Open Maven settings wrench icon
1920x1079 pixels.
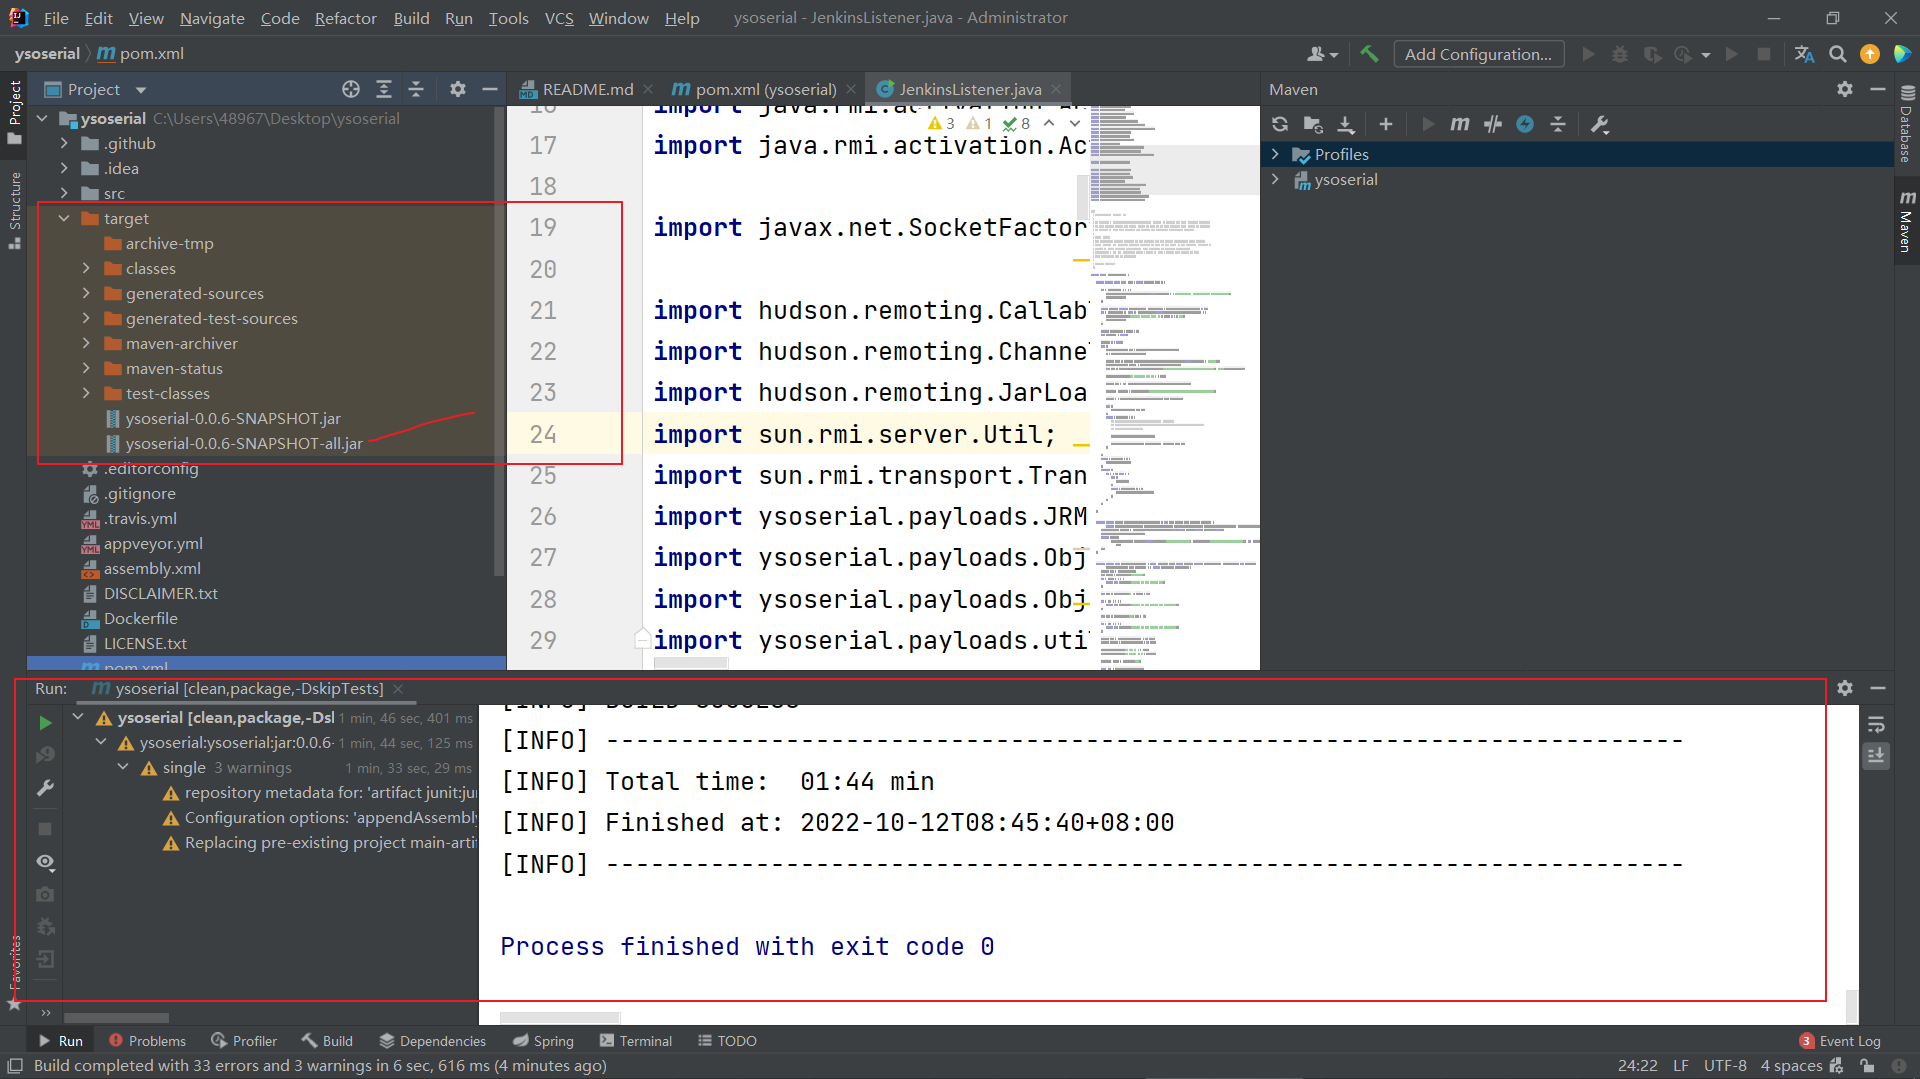[x=1600, y=124]
